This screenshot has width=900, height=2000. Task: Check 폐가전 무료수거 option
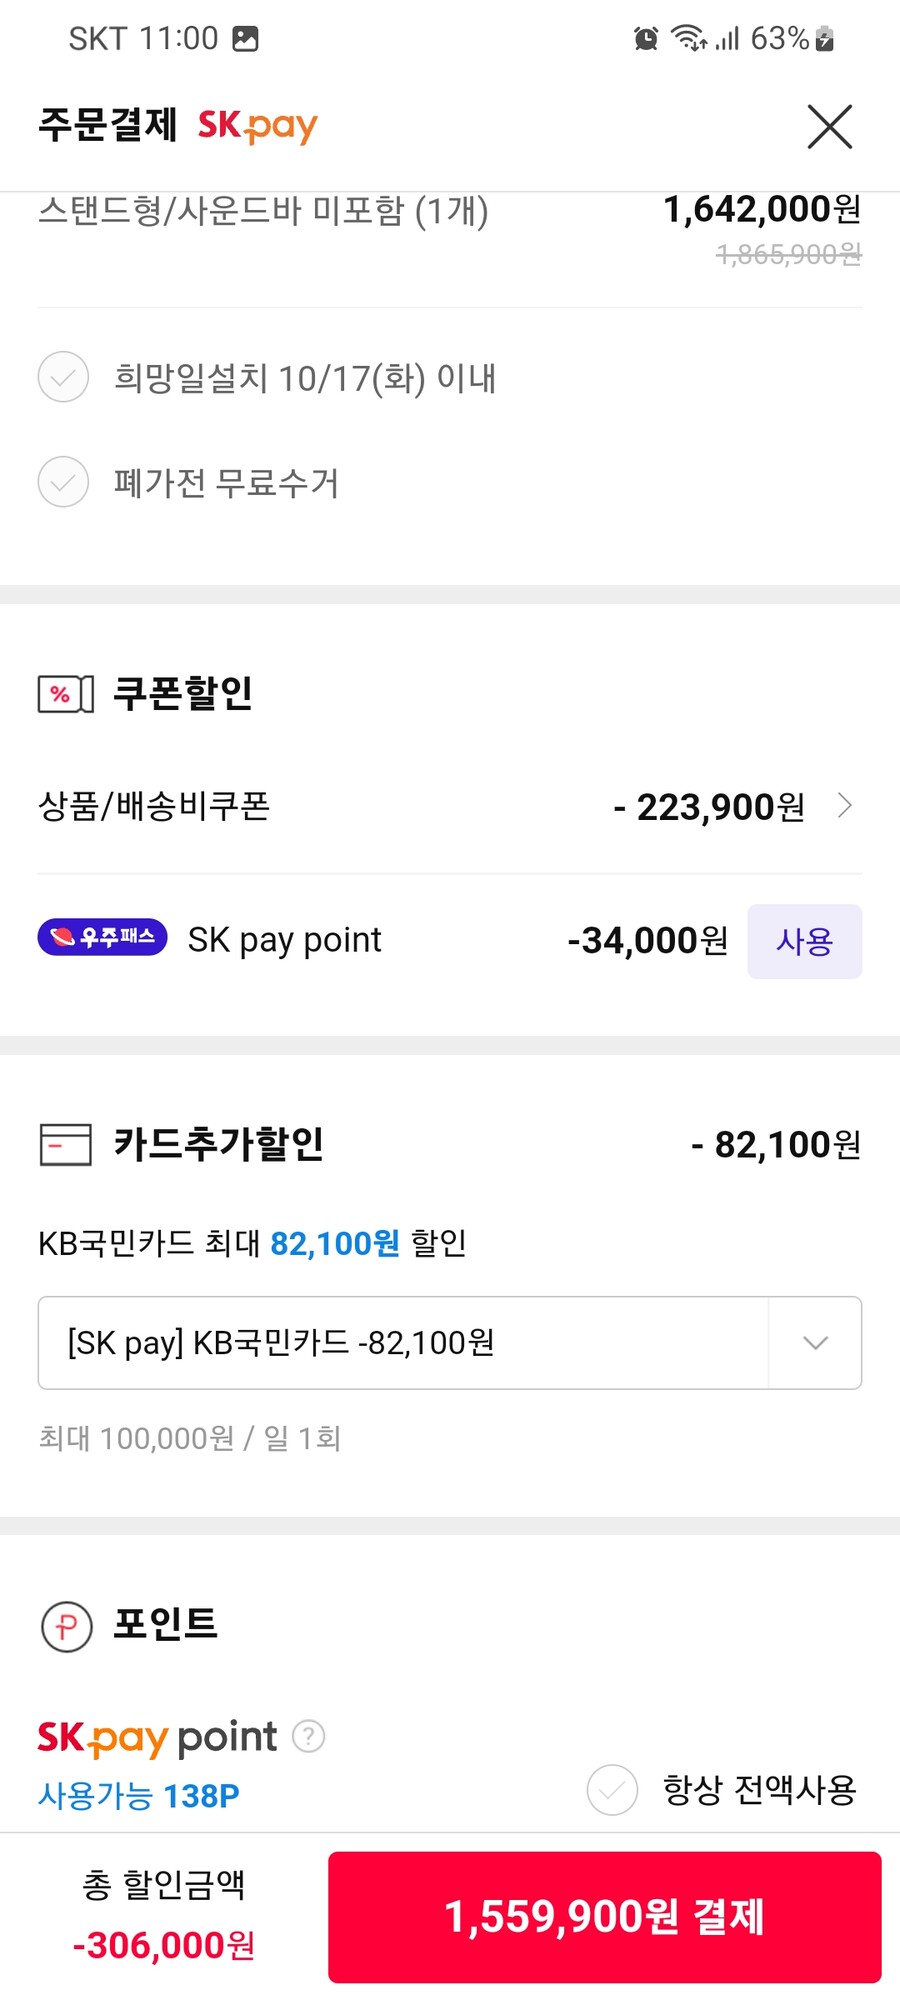(63, 482)
